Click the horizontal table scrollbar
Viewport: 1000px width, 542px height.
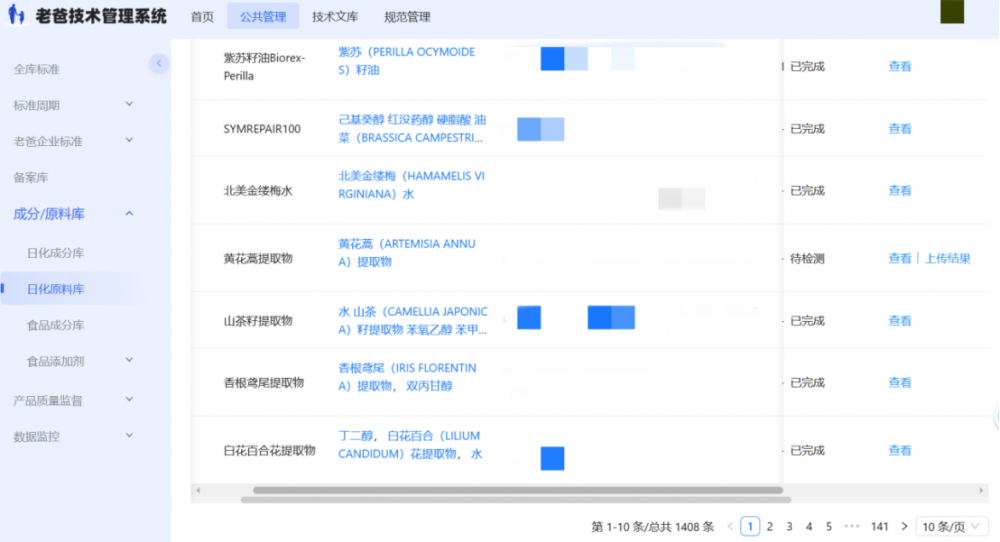click(517, 490)
